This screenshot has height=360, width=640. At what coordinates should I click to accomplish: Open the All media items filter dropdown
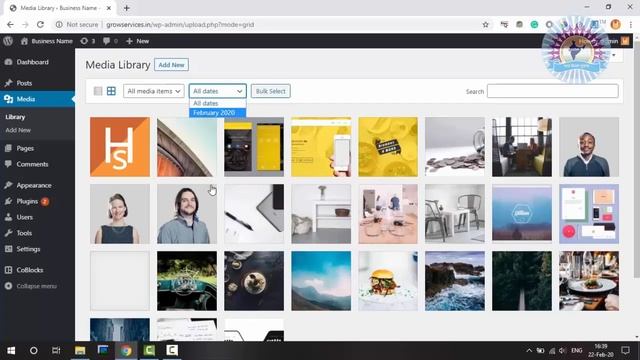coord(153,91)
